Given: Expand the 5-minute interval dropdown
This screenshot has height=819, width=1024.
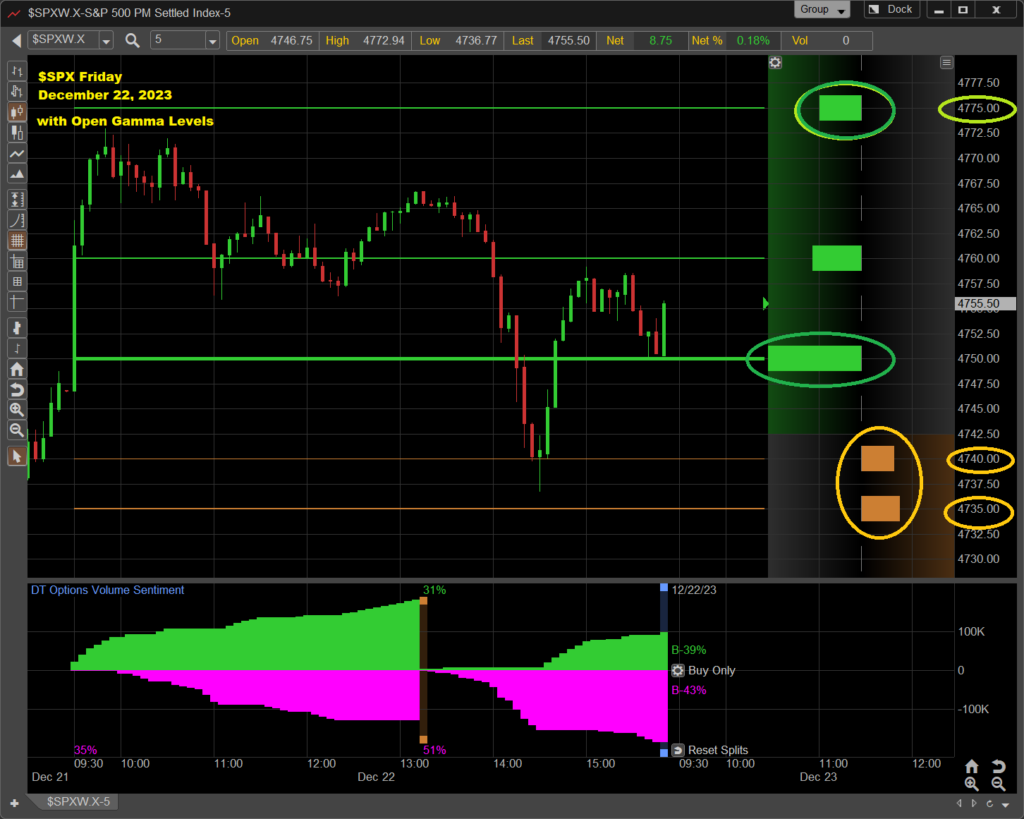Looking at the screenshot, I should click(x=212, y=41).
